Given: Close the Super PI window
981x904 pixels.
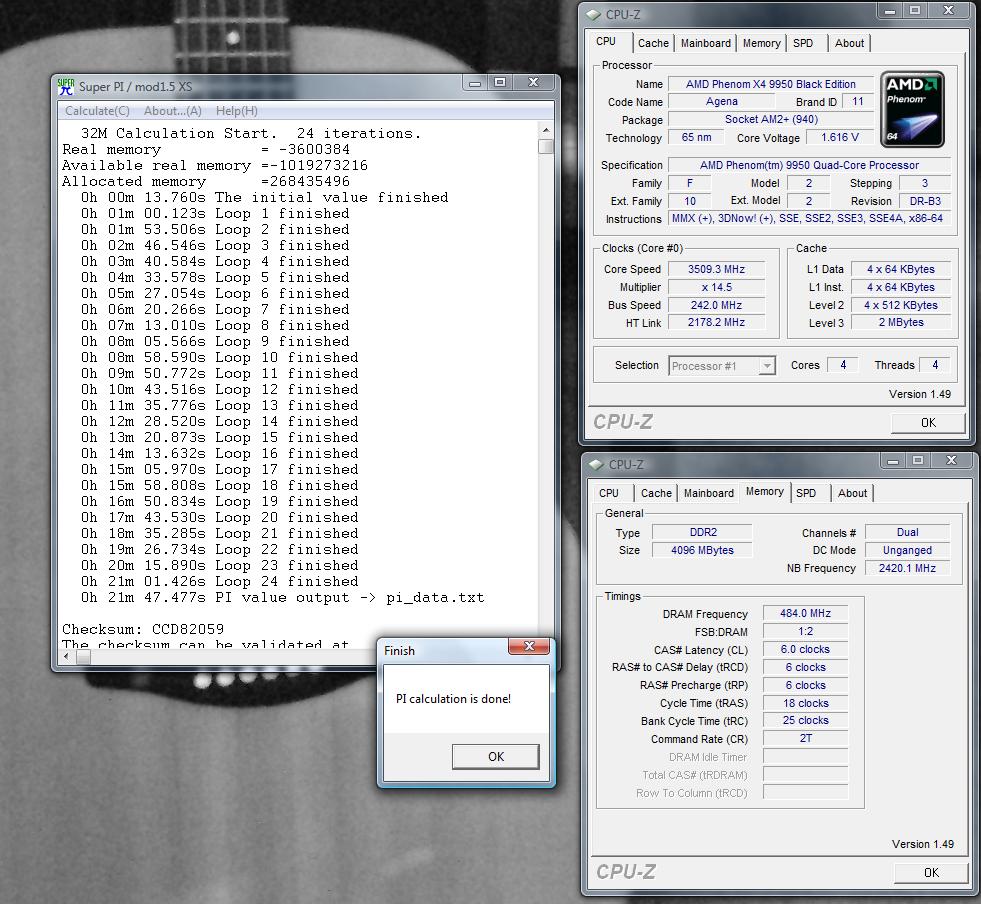Looking at the screenshot, I should (x=533, y=83).
